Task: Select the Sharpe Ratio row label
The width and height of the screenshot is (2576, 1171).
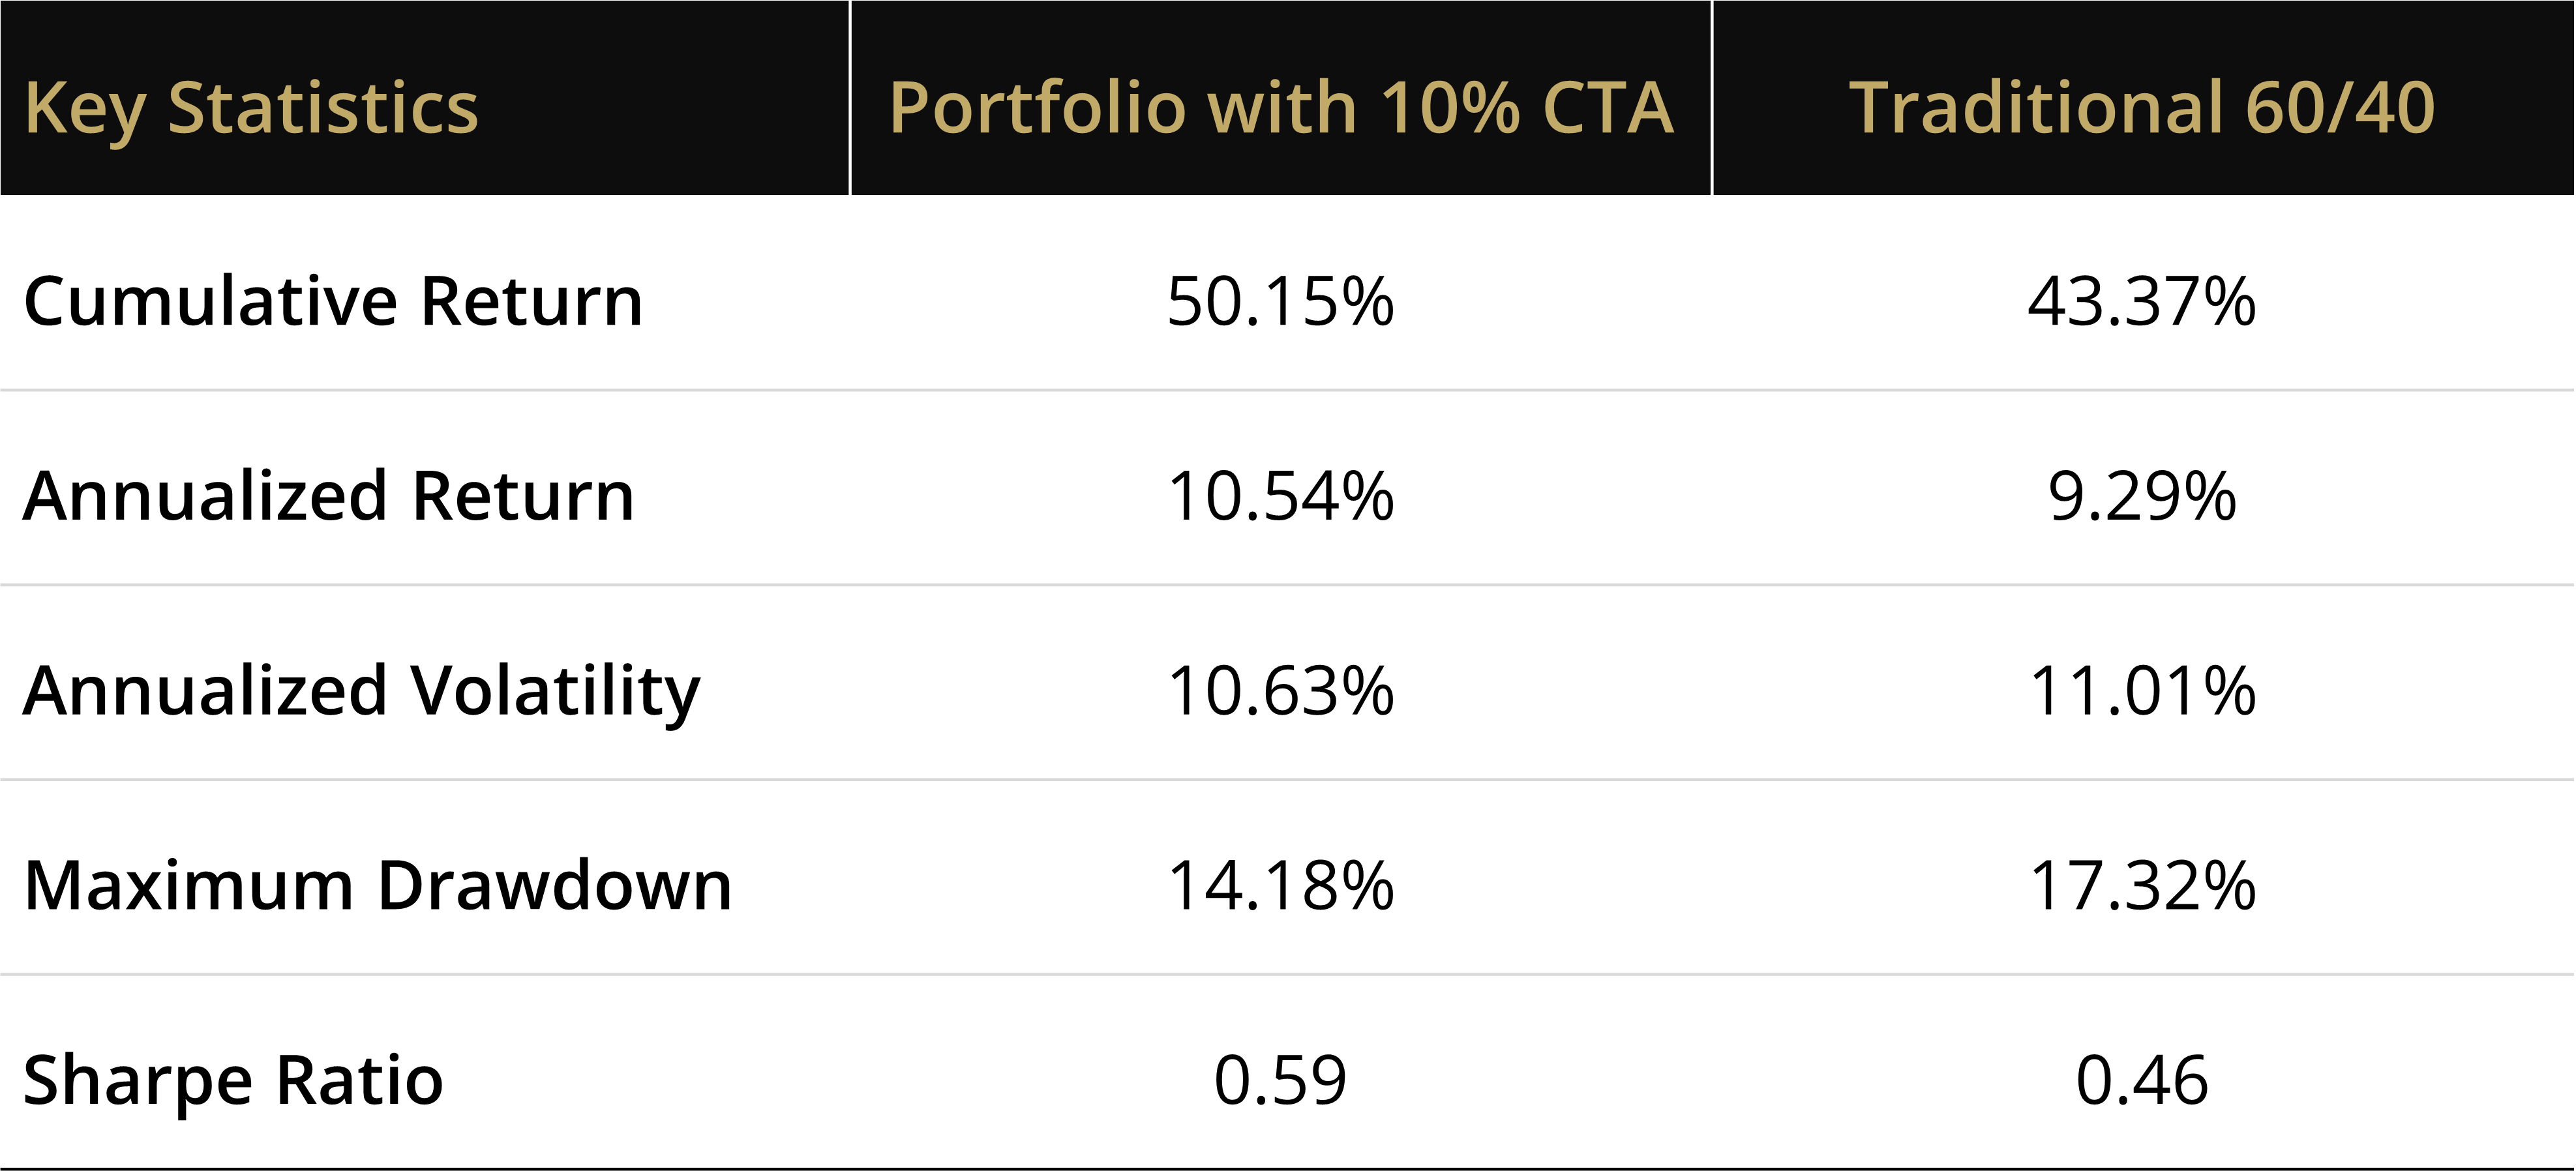Action: coord(233,1081)
